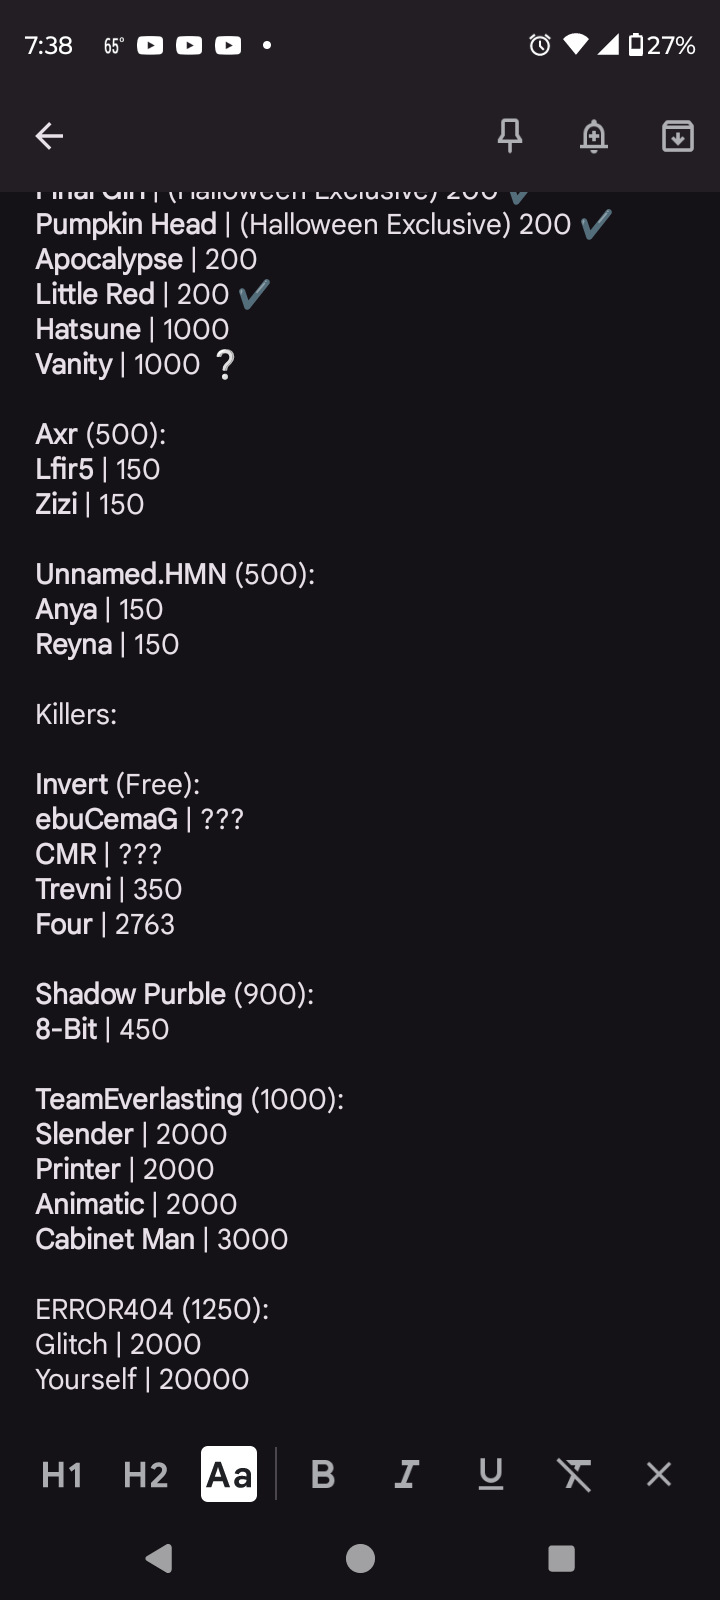The height and width of the screenshot is (1600, 720).
Task: Select the Aa normal text style
Action: tap(229, 1474)
